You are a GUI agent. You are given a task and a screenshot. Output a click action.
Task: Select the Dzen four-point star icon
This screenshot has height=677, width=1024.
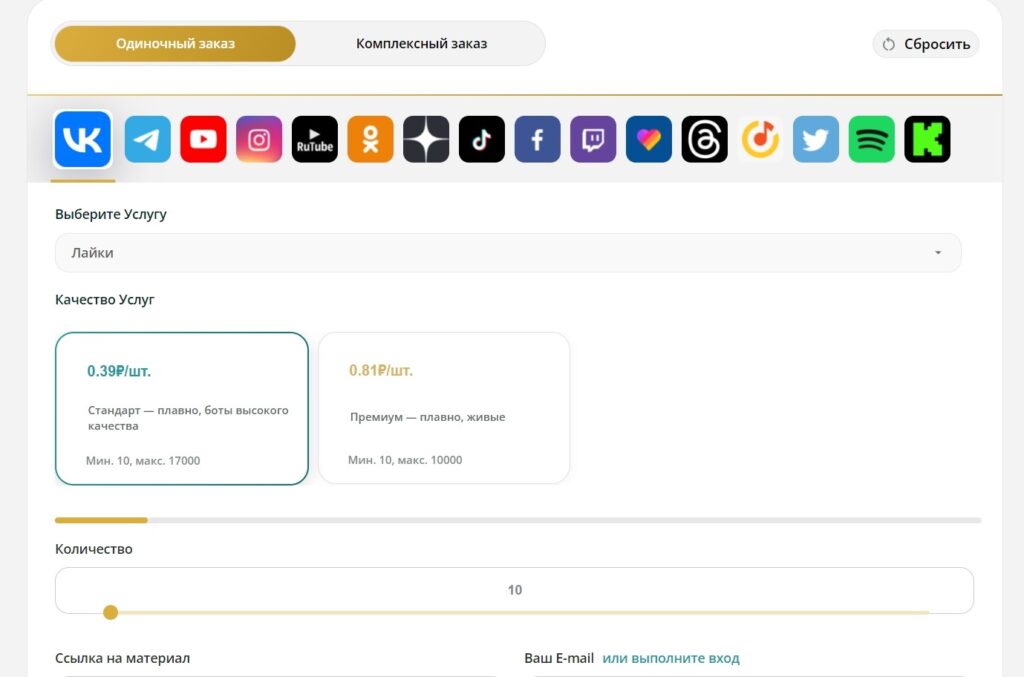[x=426, y=139]
